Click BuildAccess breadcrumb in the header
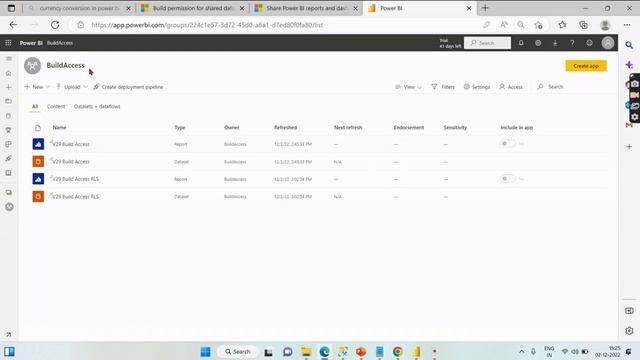Viewport: 640px width, 360px height. tap(60, 43)
